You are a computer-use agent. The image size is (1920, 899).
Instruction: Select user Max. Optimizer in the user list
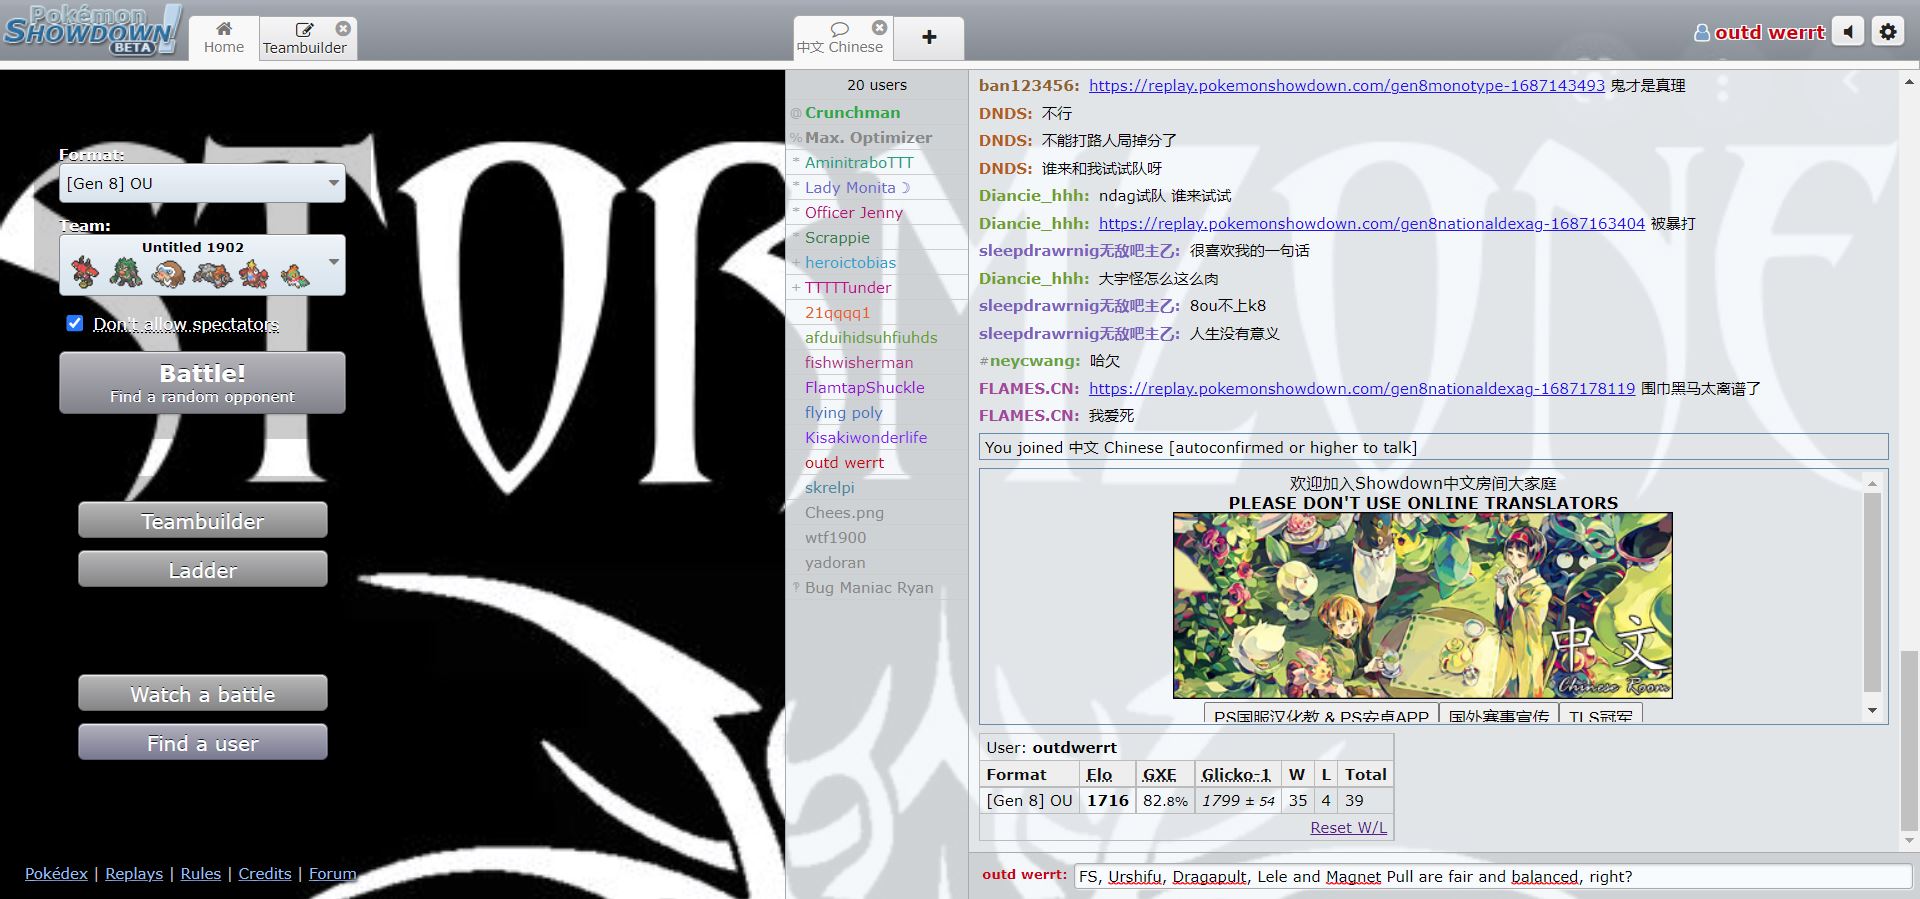[877, 138]
